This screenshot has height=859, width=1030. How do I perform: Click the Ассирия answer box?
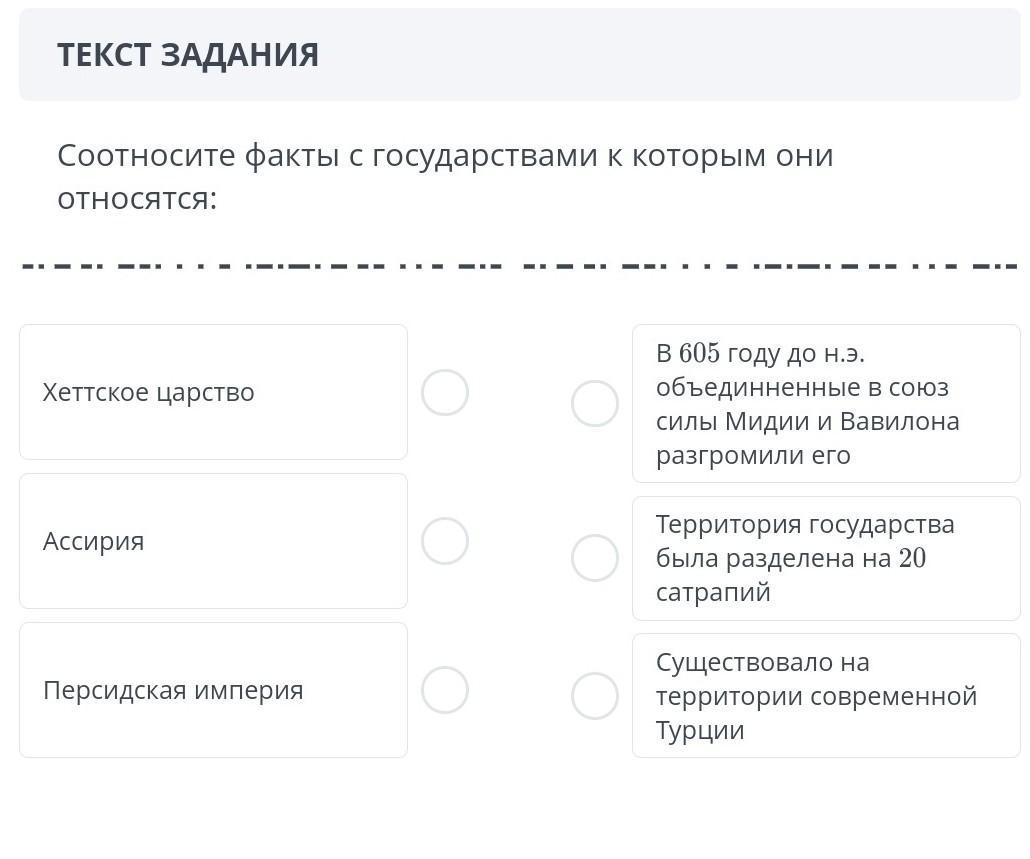(x=213, y=541)
